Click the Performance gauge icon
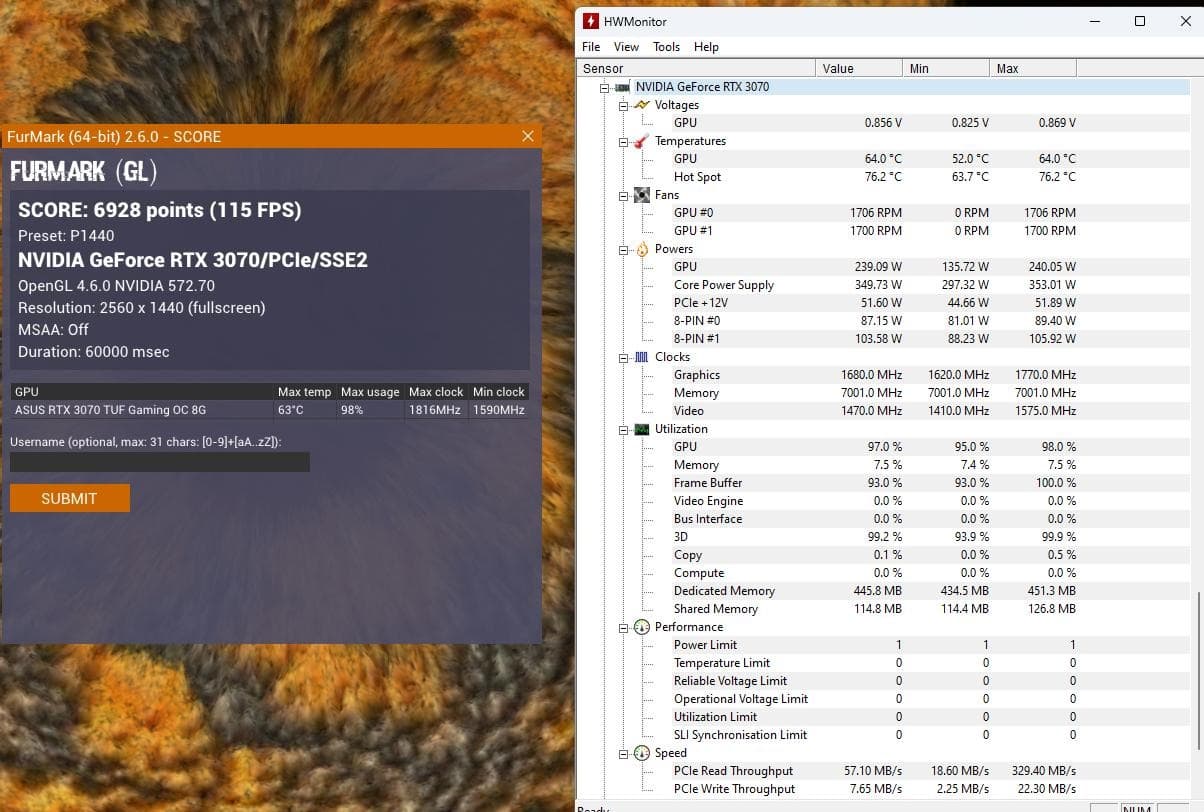This screenshot has width=1204, height=812. (642, 627)
